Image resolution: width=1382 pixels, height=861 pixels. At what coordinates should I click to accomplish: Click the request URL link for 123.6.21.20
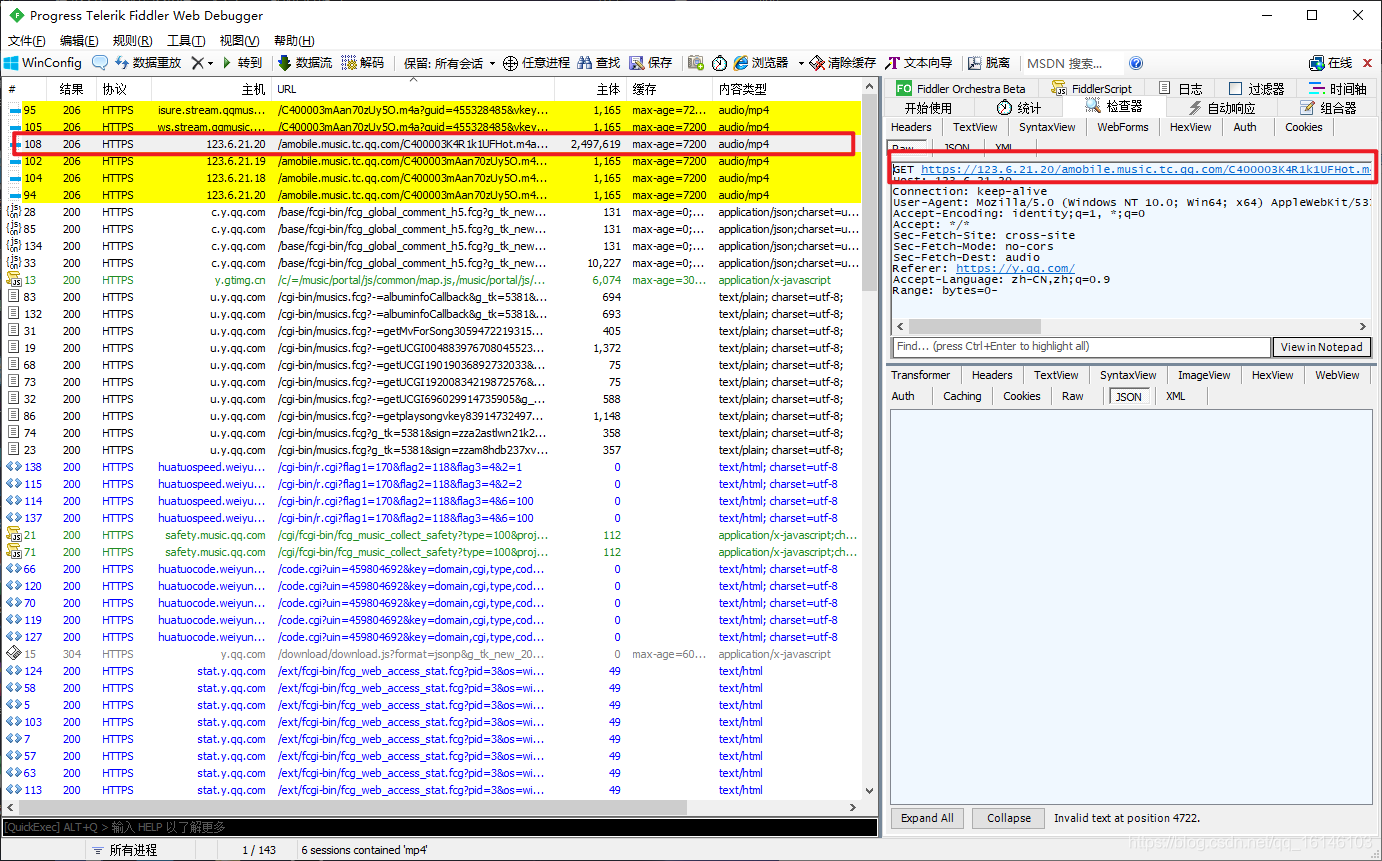pyautogui.click(x=1146, y=170)
